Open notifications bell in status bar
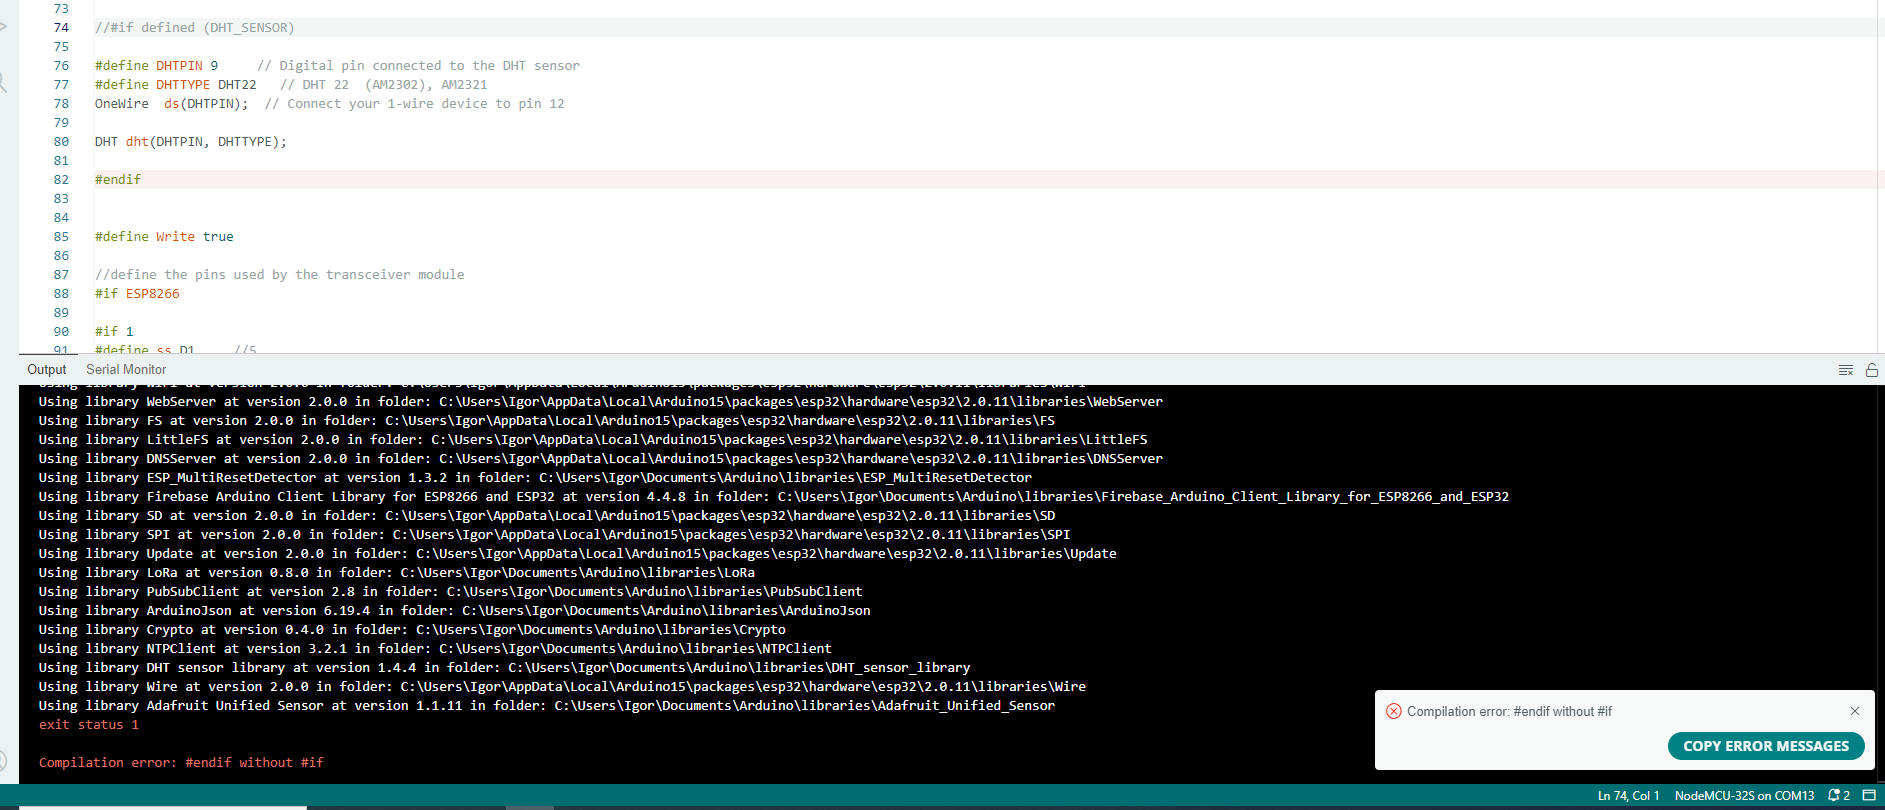This screenshot has width=1885, height=810. [1839, 796]
